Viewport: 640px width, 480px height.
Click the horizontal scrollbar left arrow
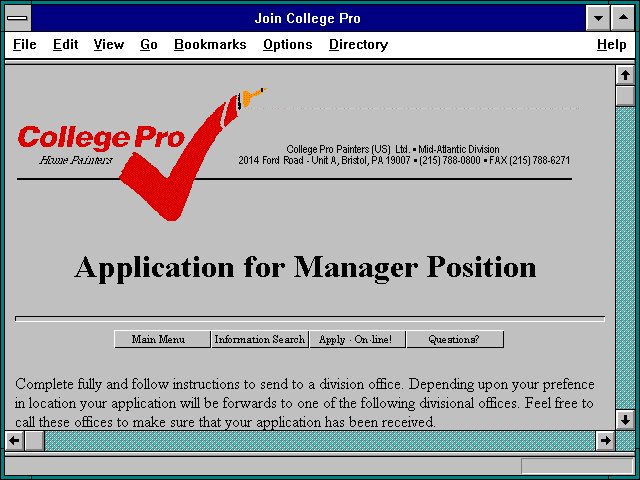(15, 440)
